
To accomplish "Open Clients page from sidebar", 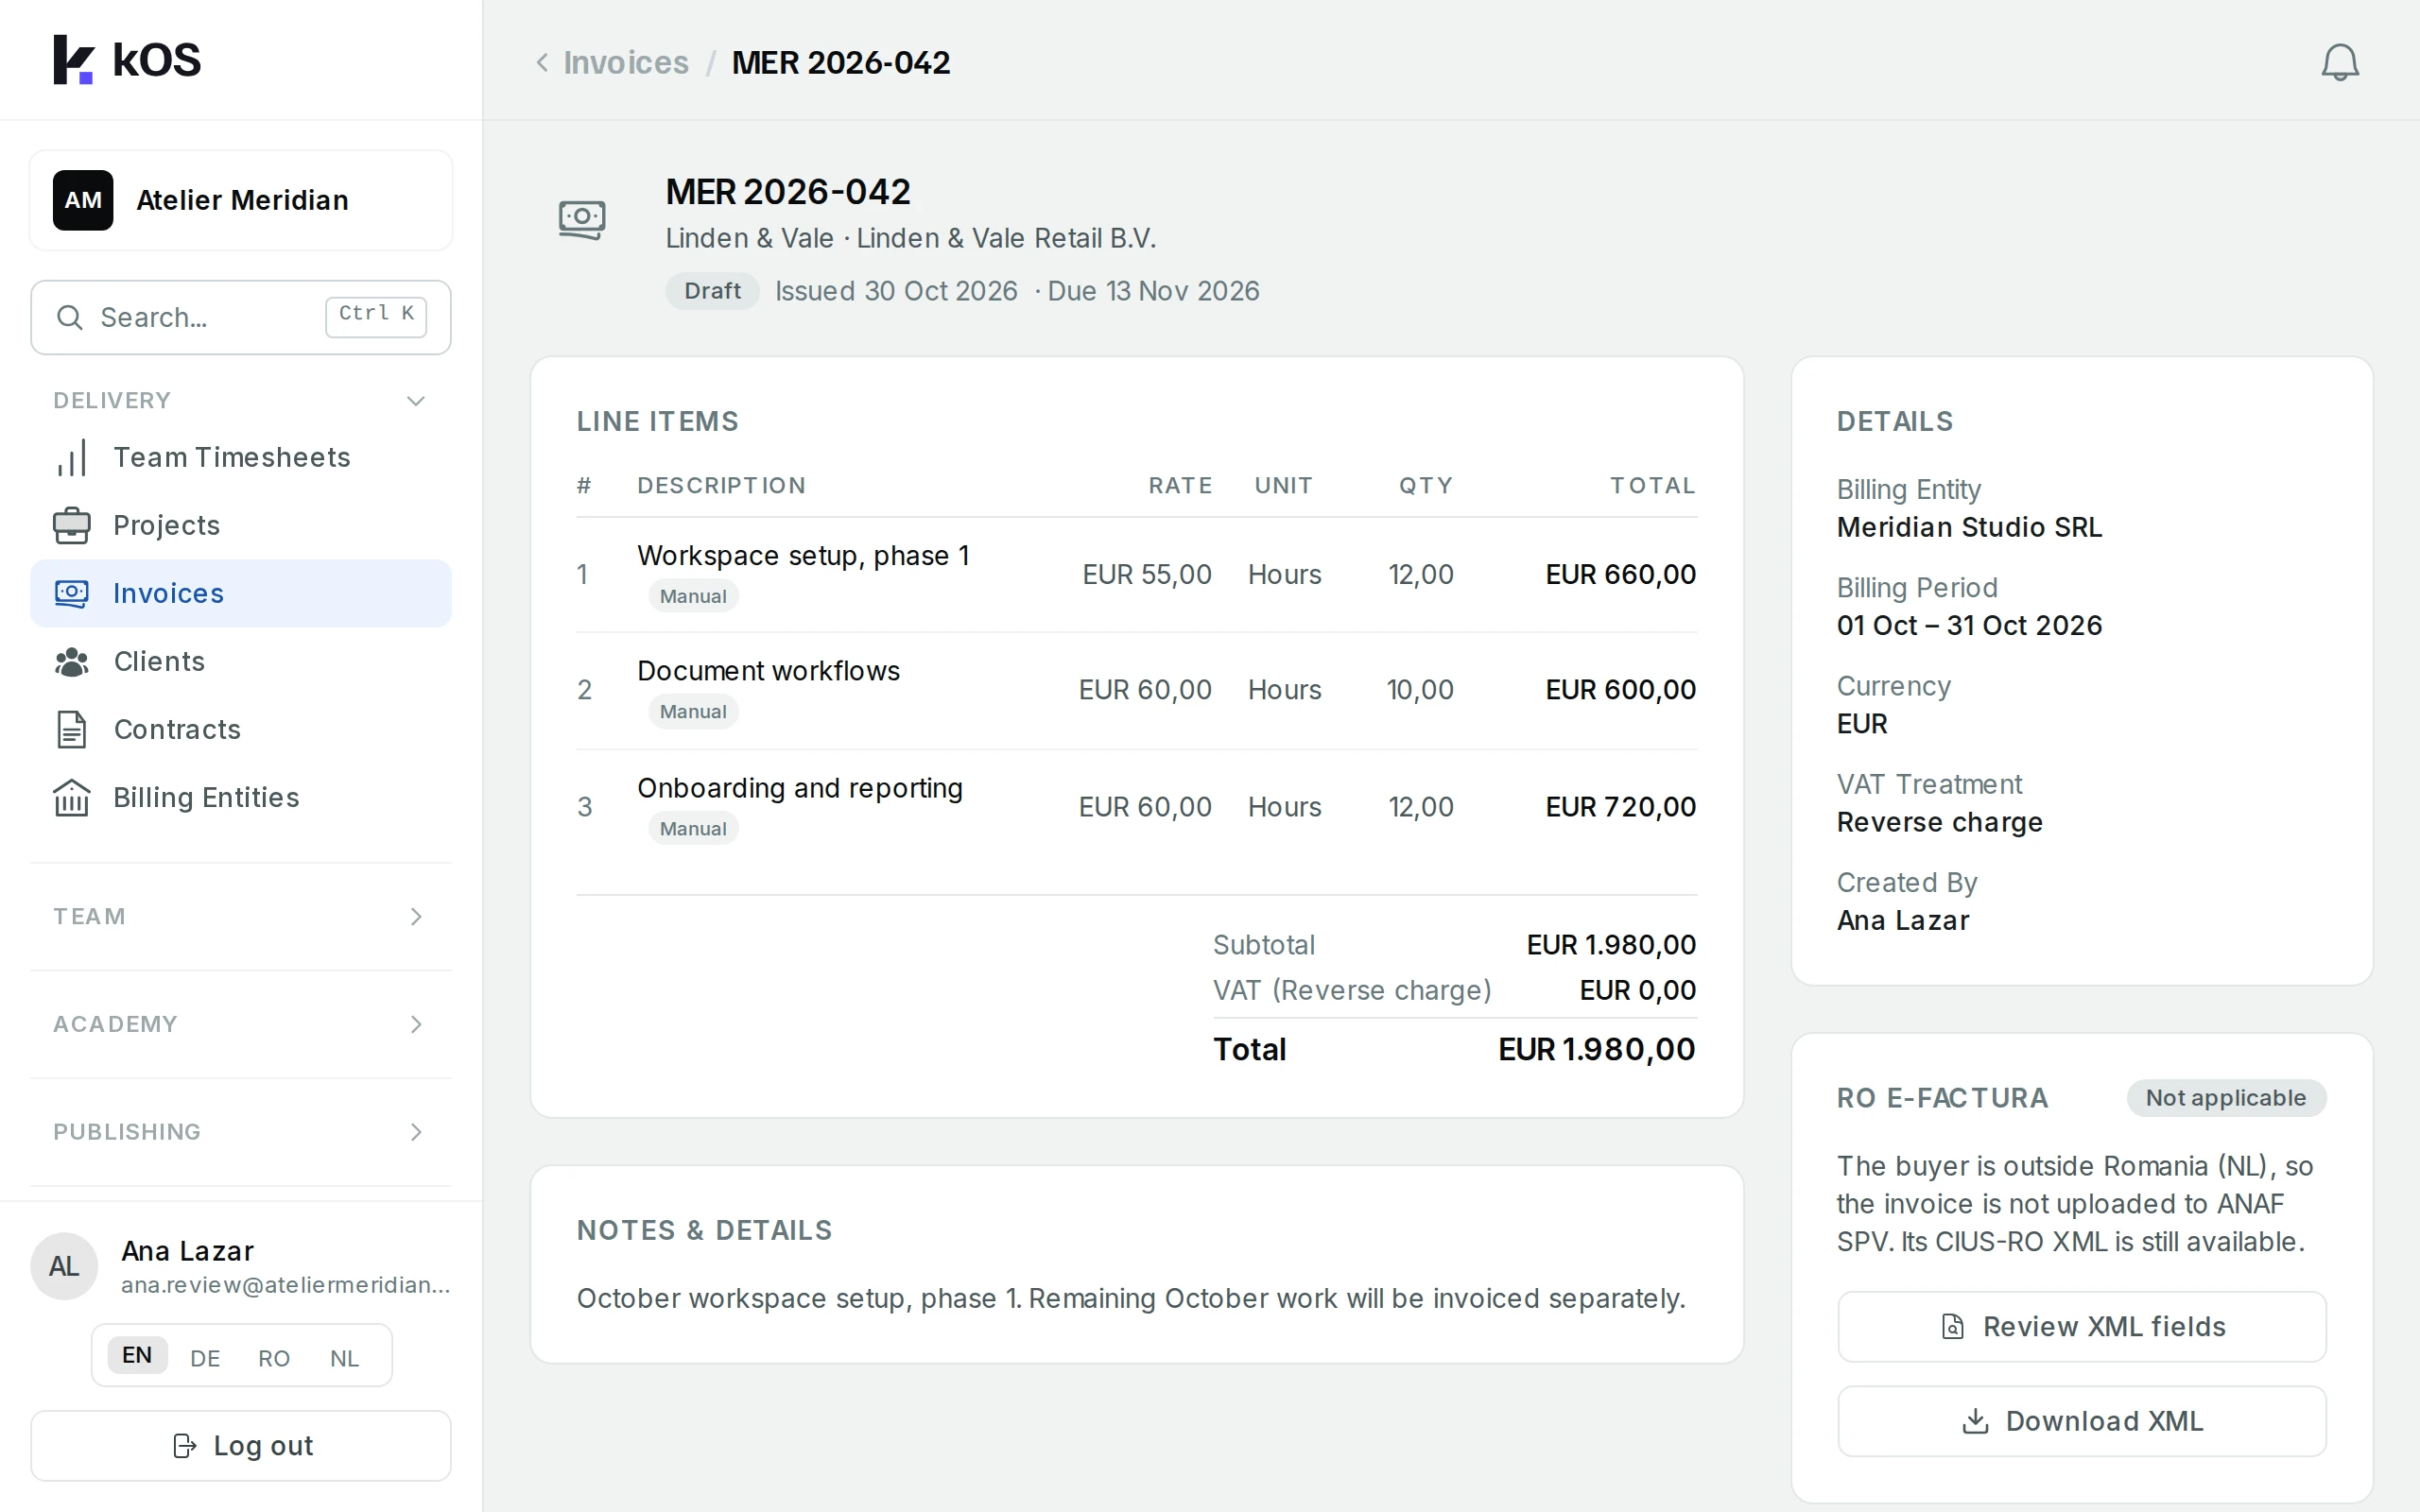I will 241,661.
